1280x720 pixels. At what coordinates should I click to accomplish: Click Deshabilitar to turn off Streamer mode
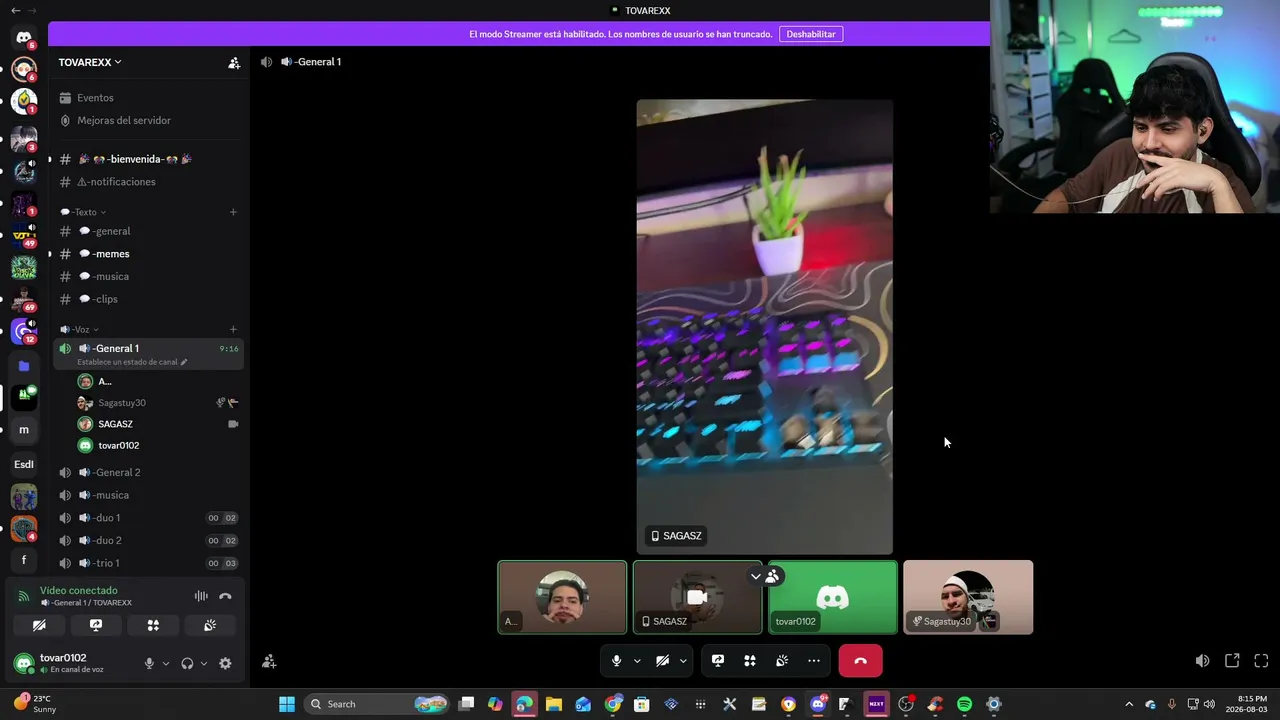pyautogui.click(x=811, y=34)
